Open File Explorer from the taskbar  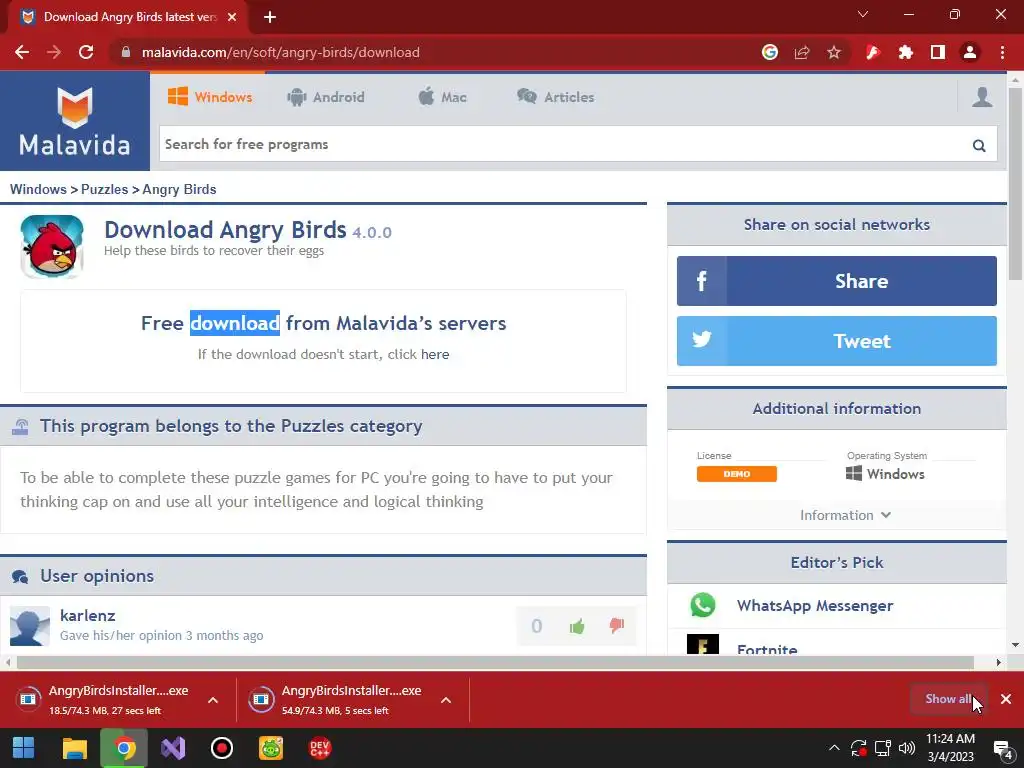[x=74, y=748]
